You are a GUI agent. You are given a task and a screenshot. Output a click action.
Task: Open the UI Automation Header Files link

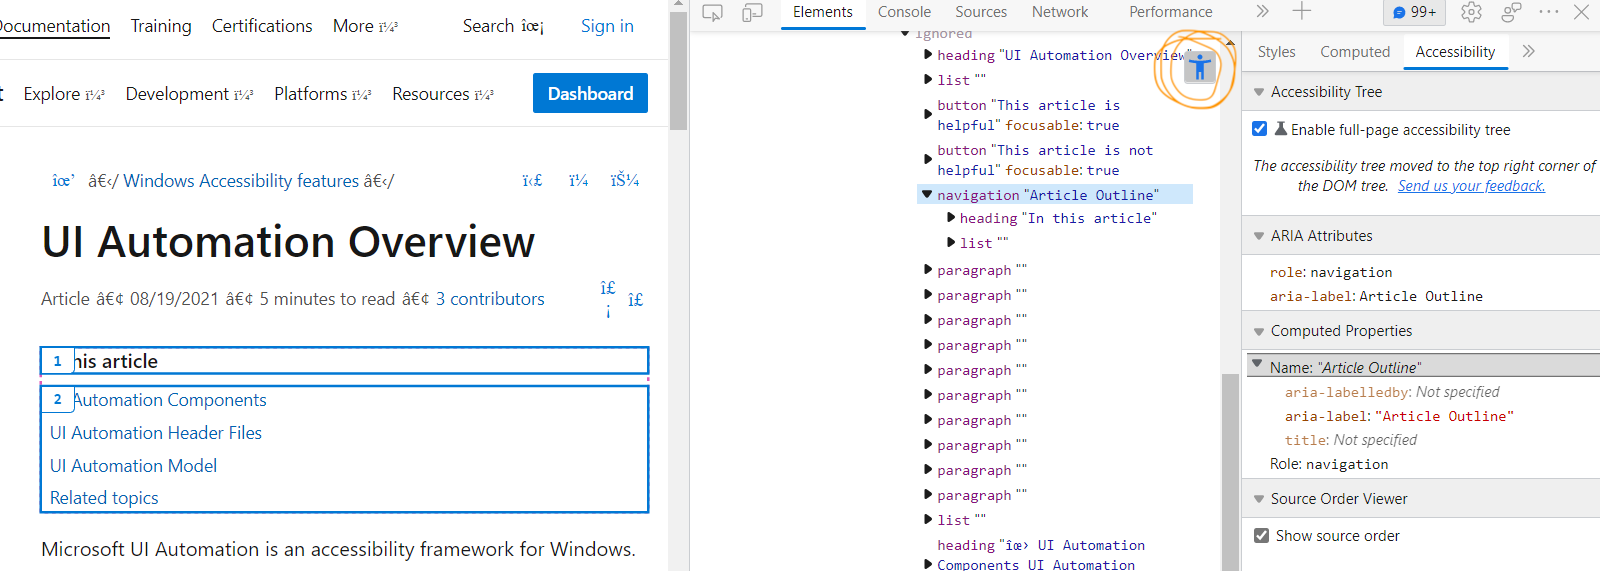(x=156, y=433)
